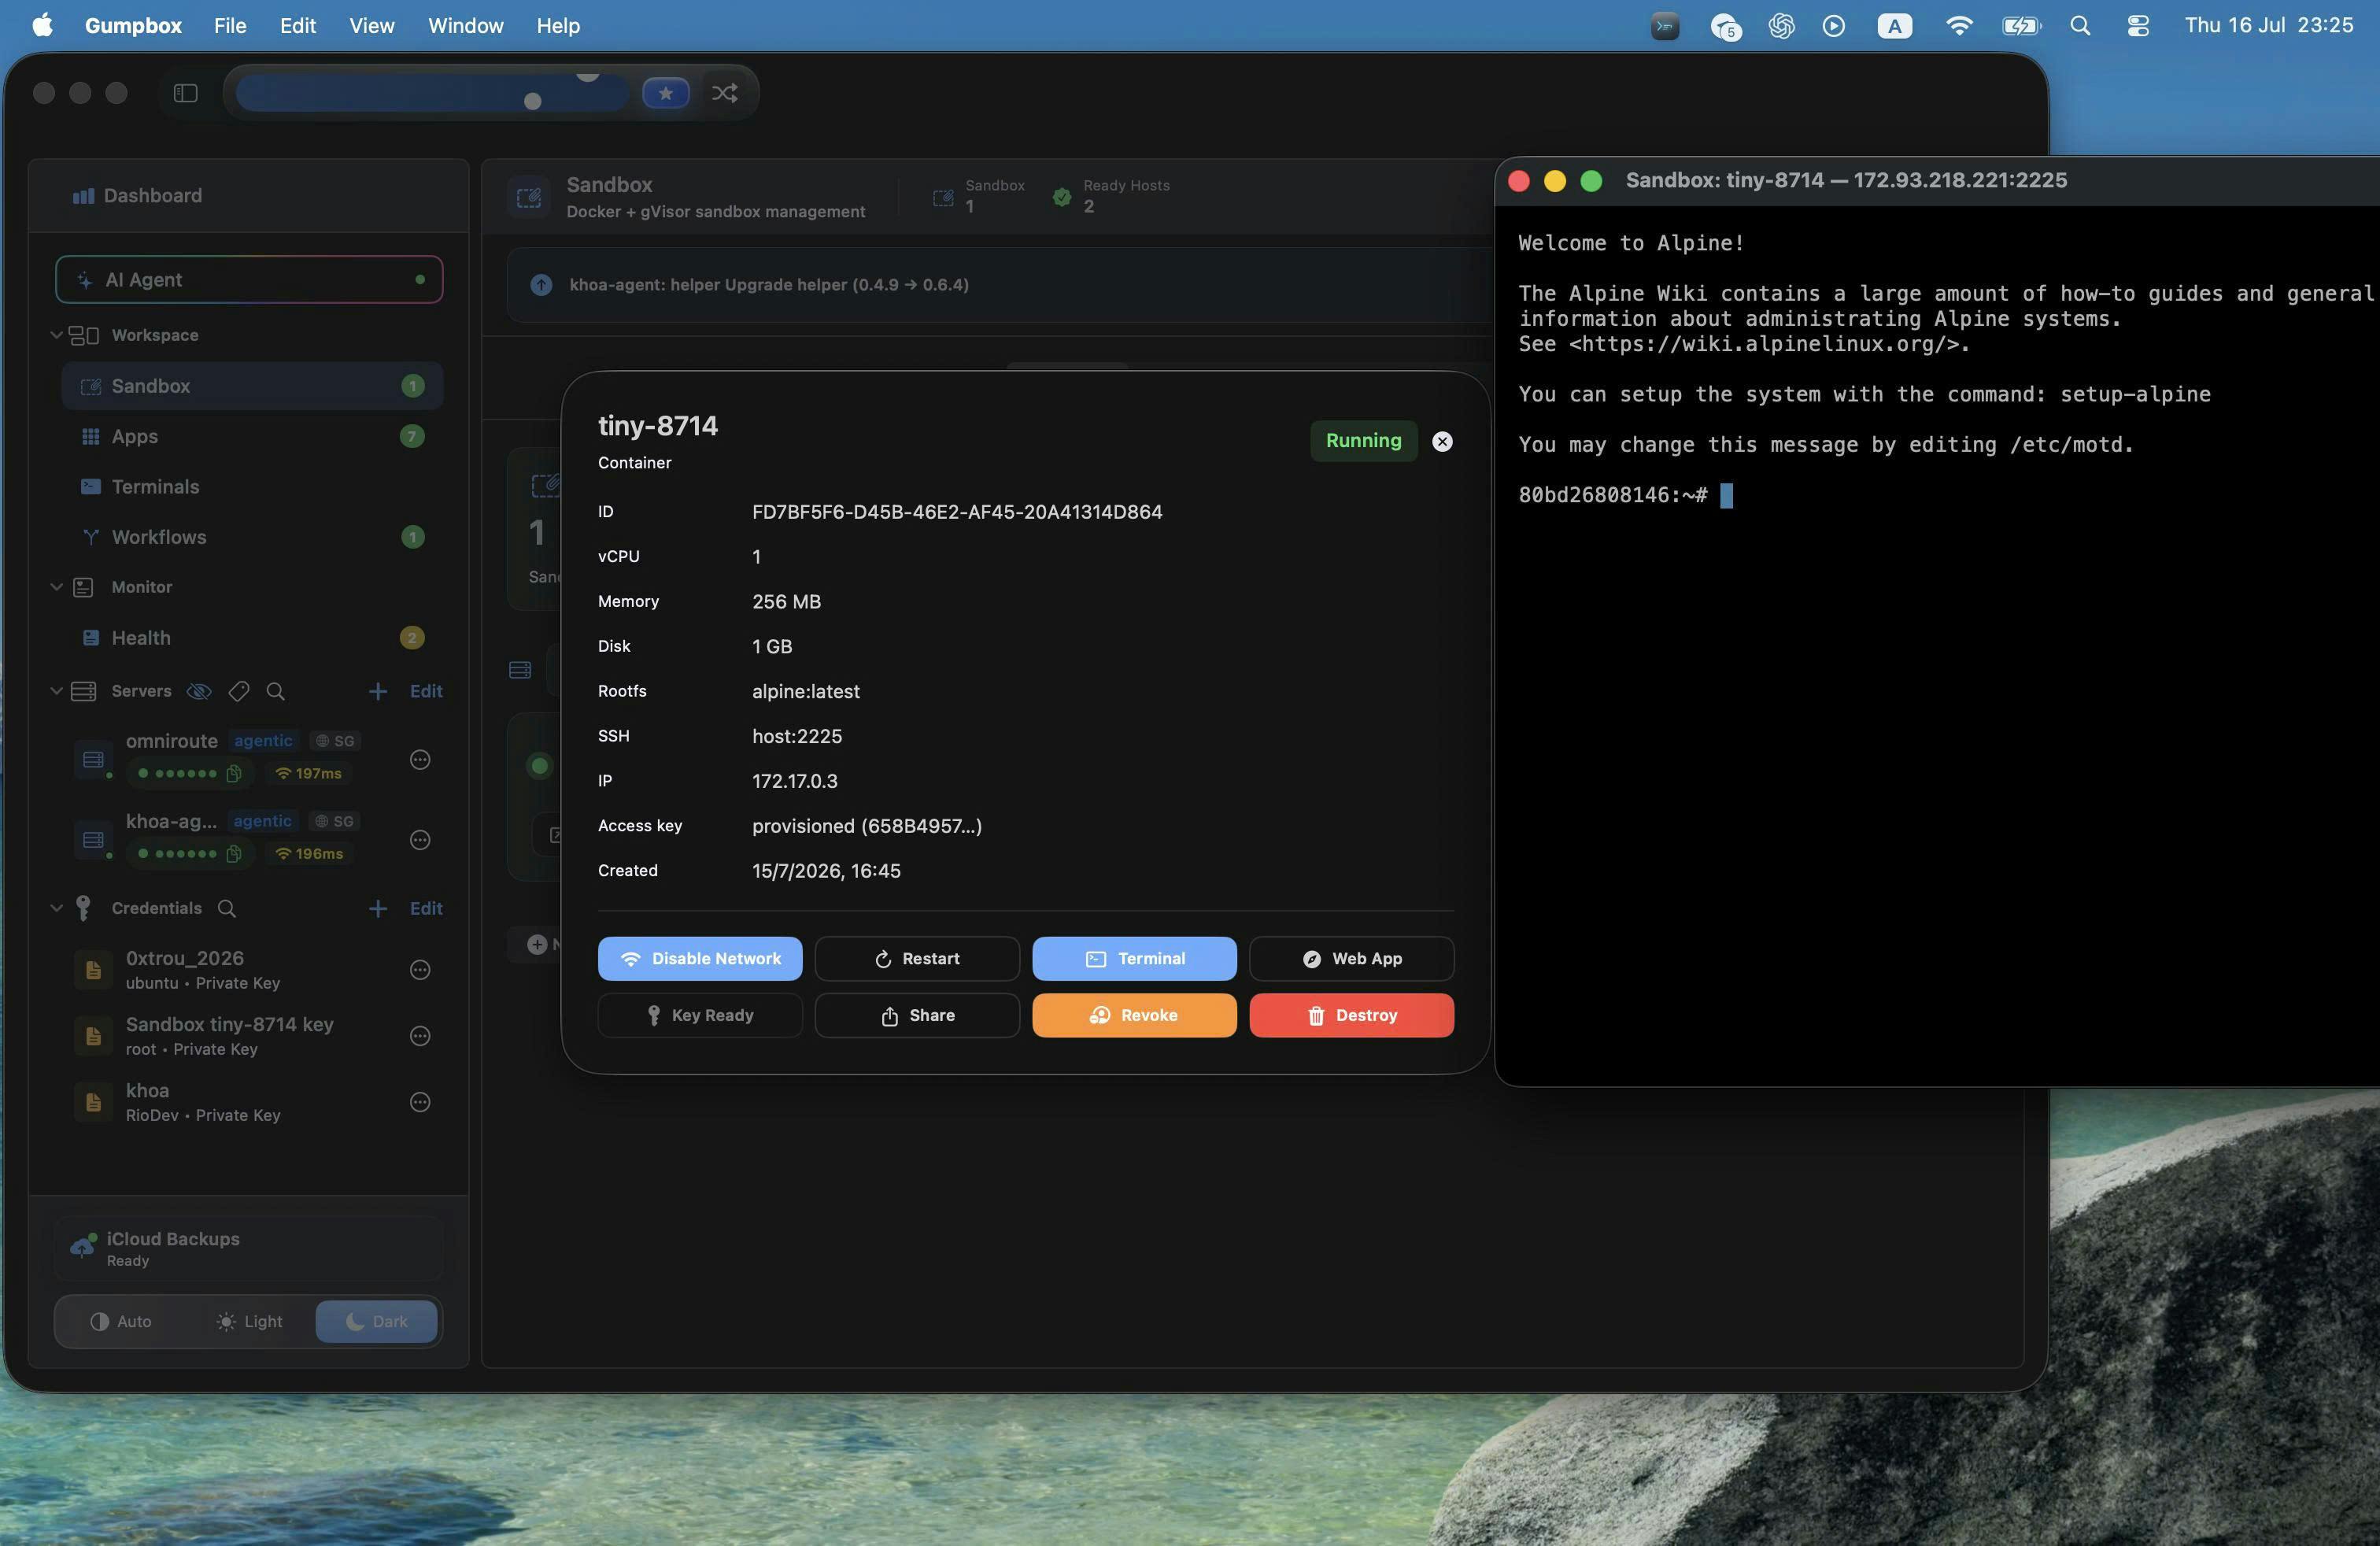The height and width of the screenshot is (1546, 2380).
Task: Click the terminal prompt in Sandbox window
Action: point(1626,496)
